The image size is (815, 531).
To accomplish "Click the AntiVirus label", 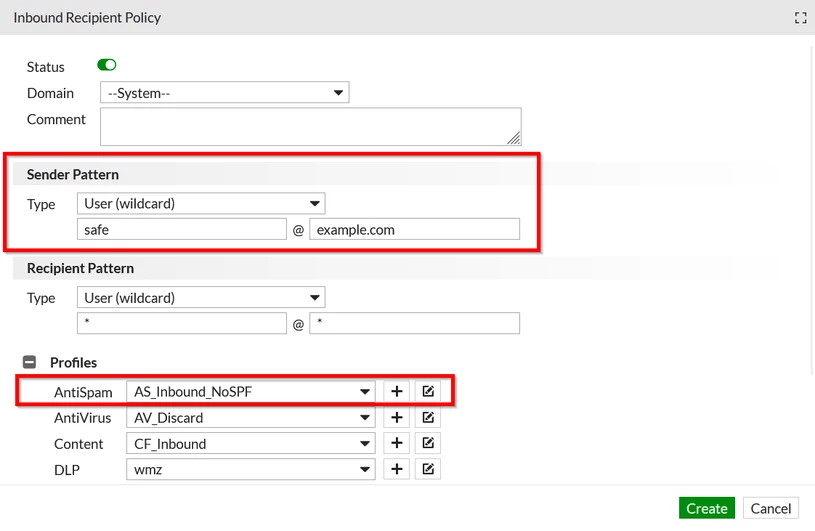I will click(x=83, y=418).
